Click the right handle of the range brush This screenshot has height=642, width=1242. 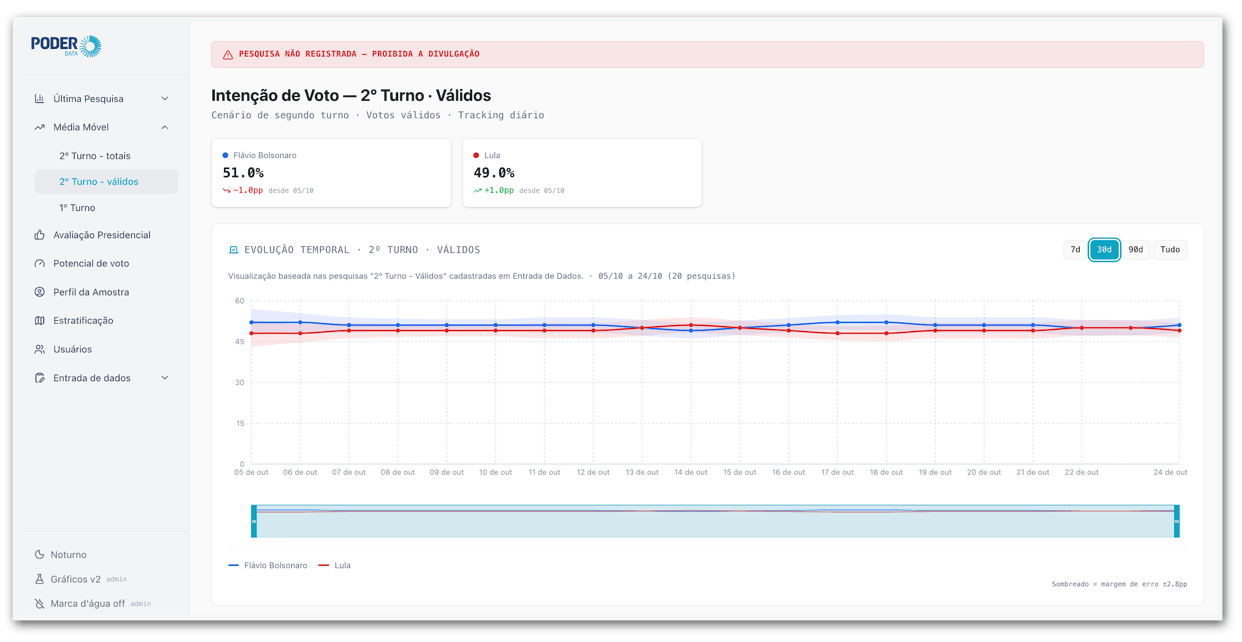click(1177, 521)
